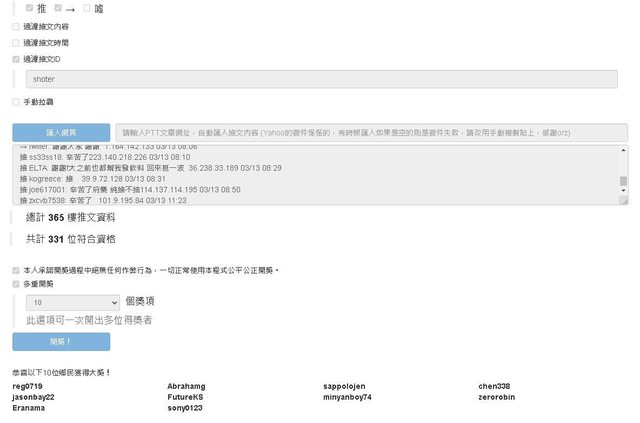
Task: Enable the 手動拉霸 checkbox
Action: point(15,102)
